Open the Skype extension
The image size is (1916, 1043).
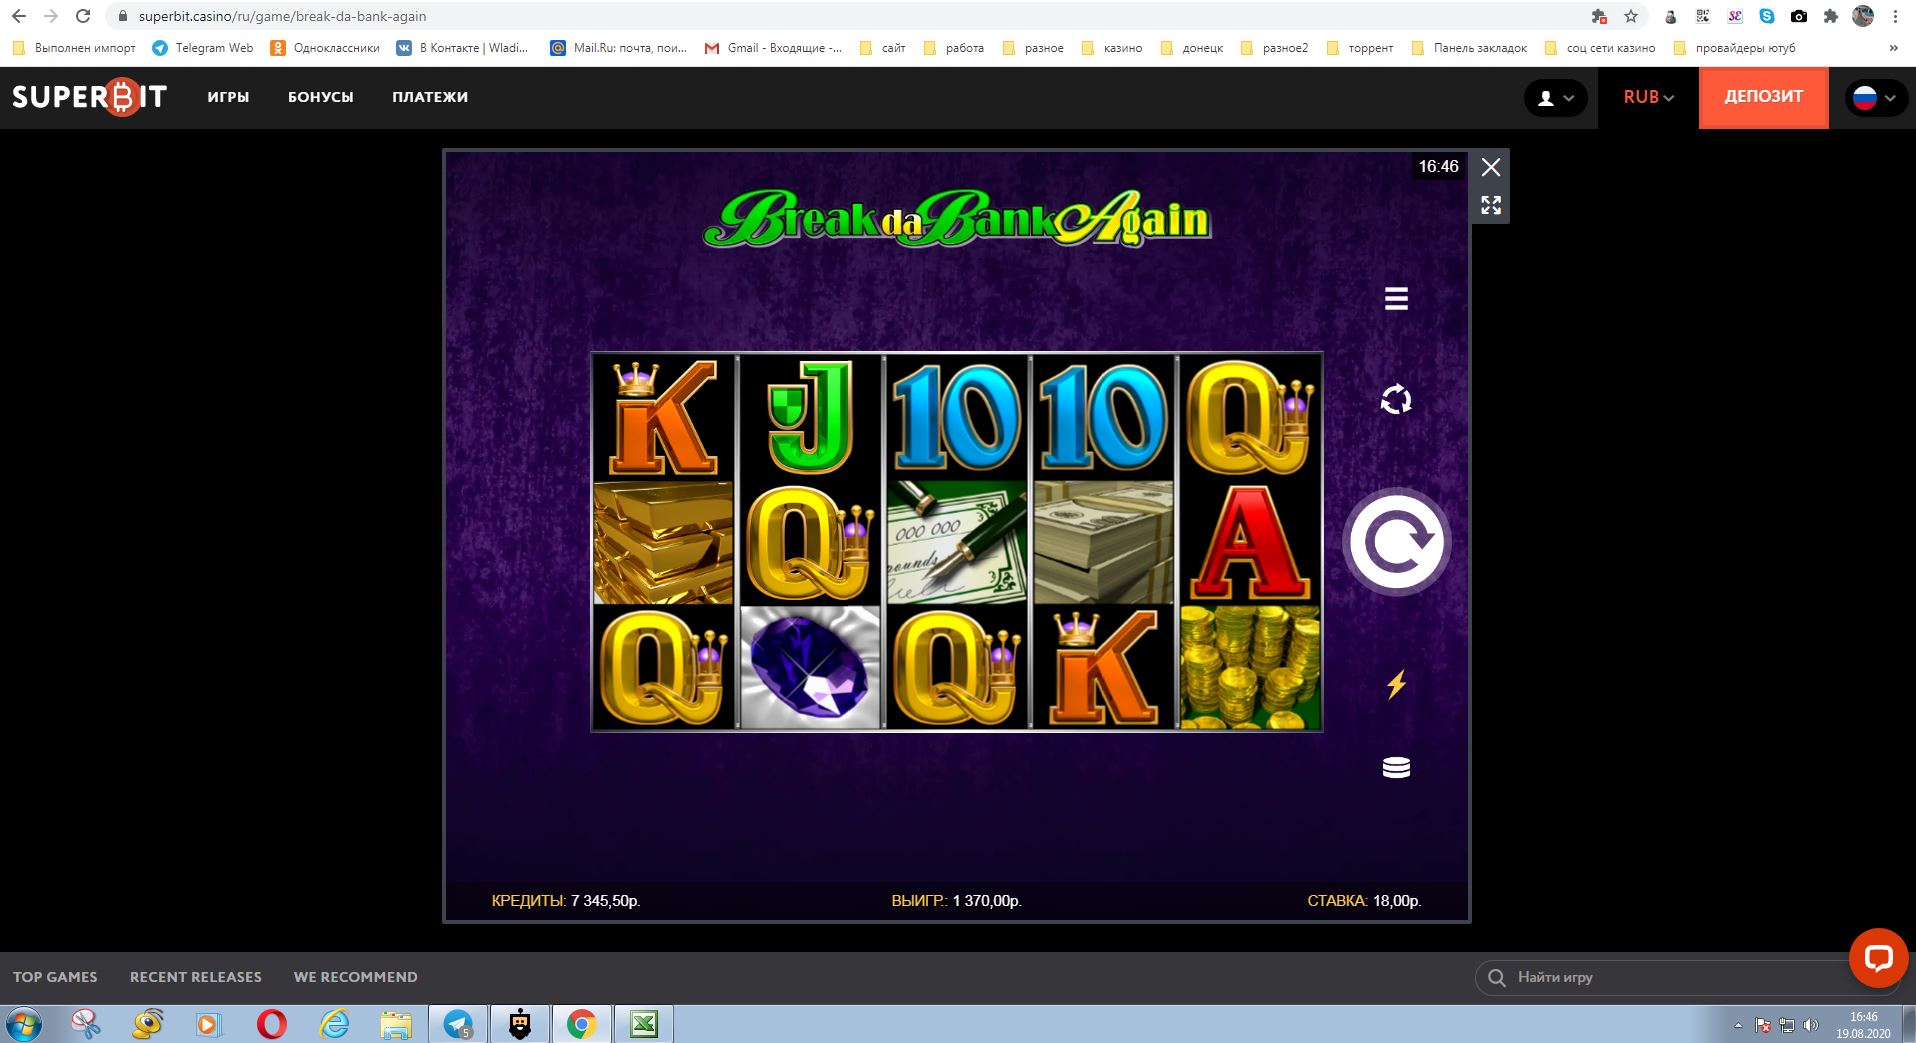pos(1767,16)
